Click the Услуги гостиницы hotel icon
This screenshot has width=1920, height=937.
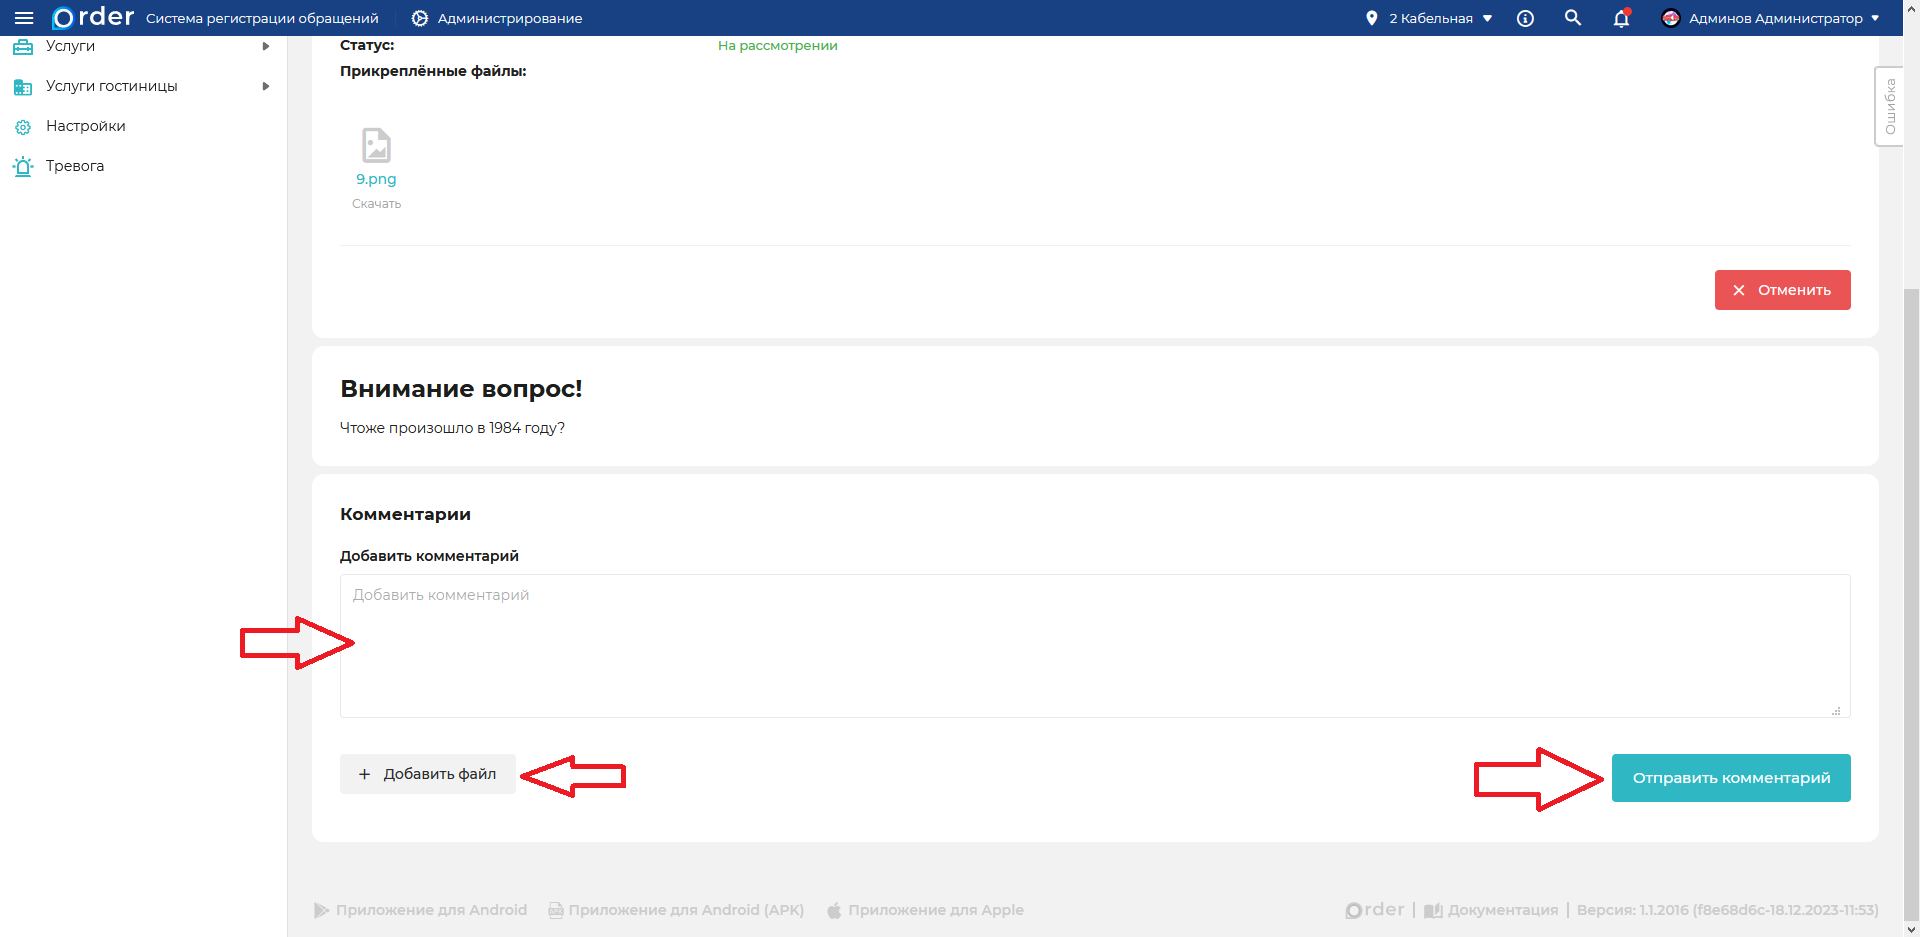point(23,87)
